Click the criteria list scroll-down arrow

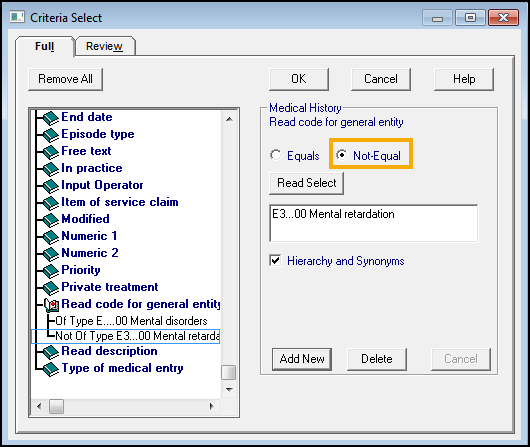[x=229, y=390]
